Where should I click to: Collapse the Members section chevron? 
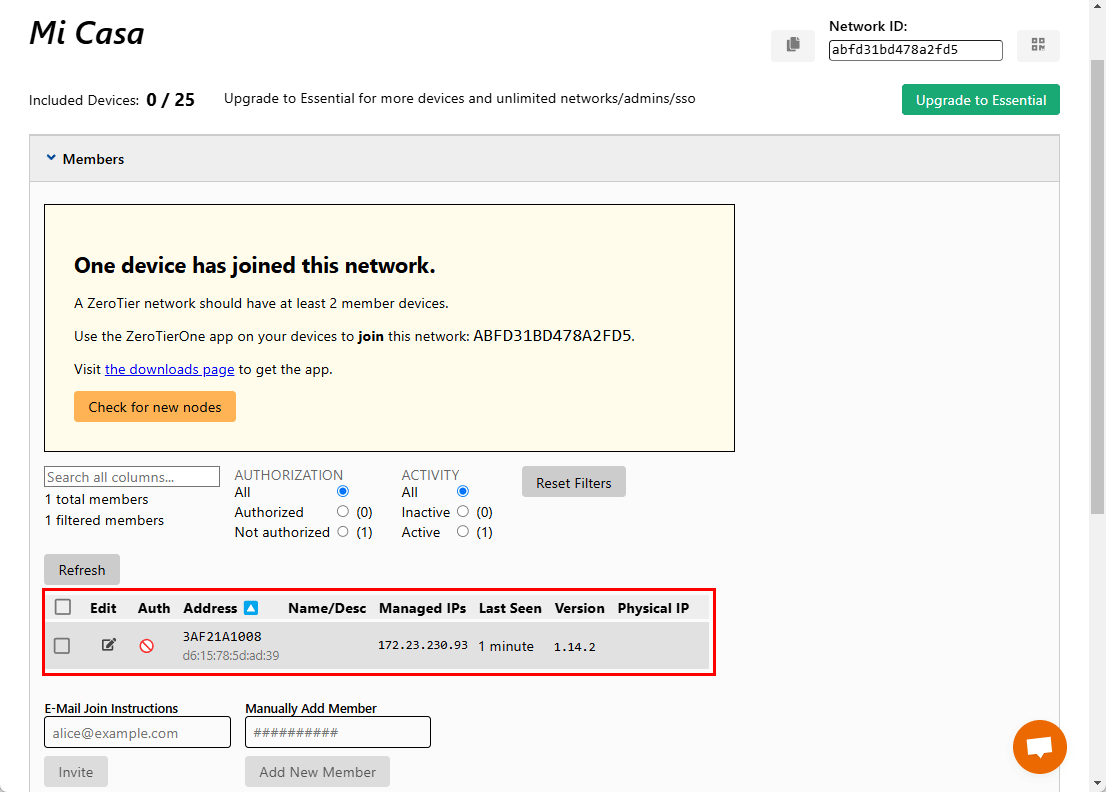(x=50, y=158)
